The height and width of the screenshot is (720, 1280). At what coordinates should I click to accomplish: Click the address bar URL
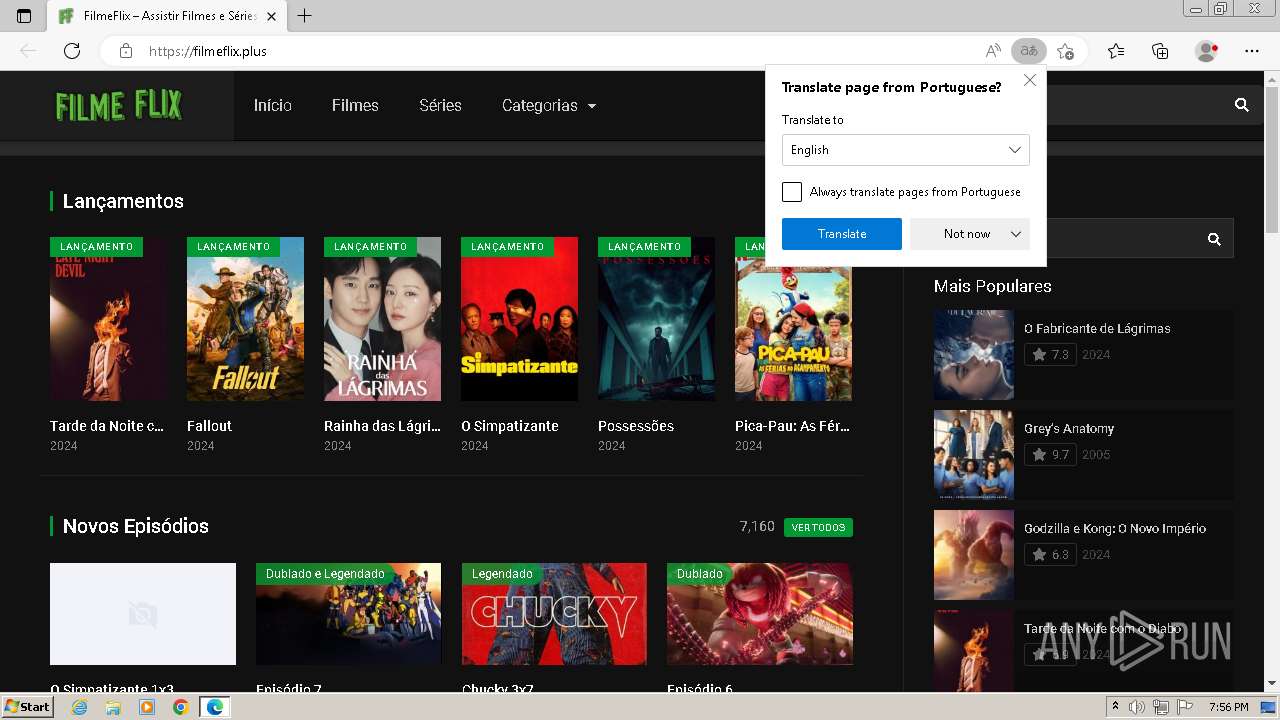(x=208, y=51)
